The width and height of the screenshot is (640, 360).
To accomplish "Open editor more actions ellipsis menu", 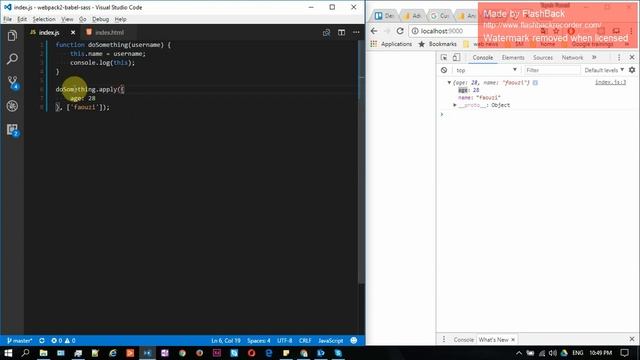I will coord(356,32).
